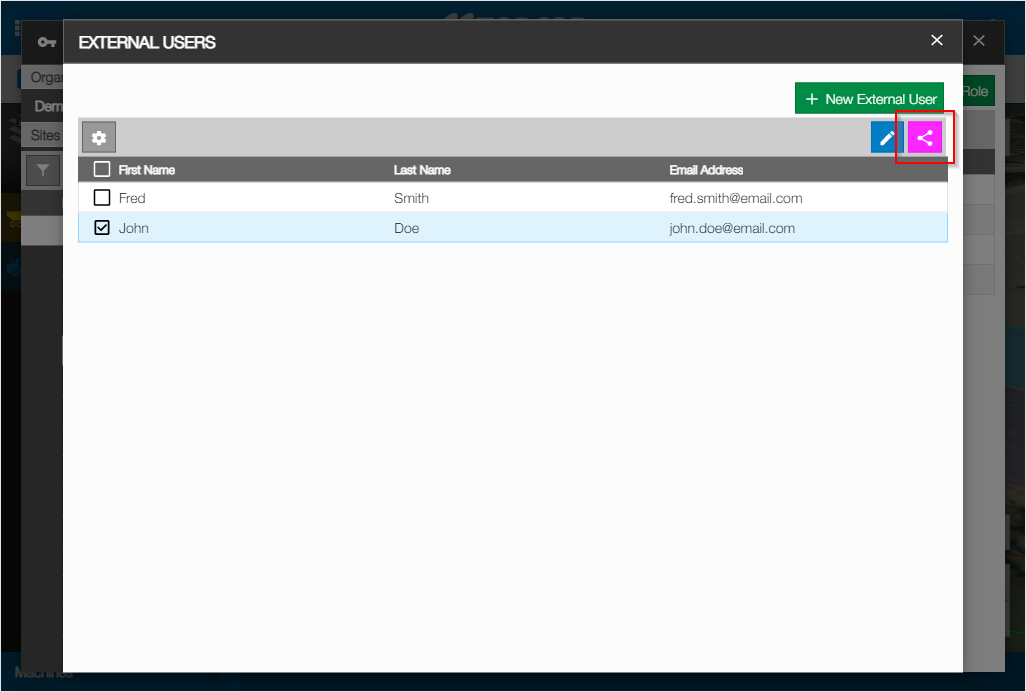Uncheck the checkbox for John
1026x692 pixels.
tap(101, 228)
